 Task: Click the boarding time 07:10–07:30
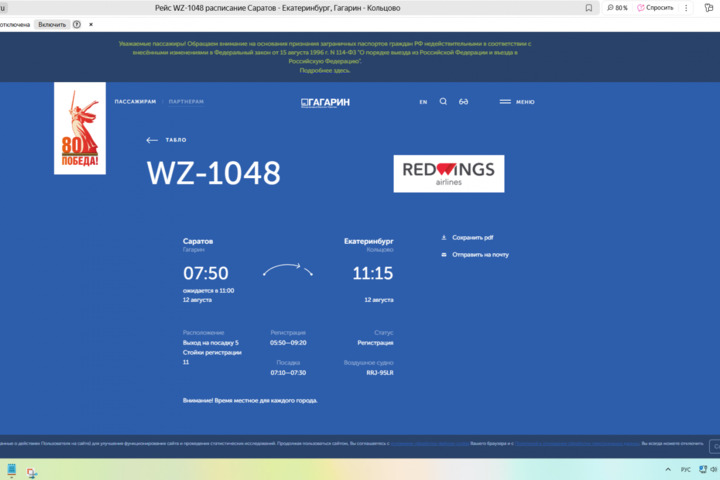[288, 373]
